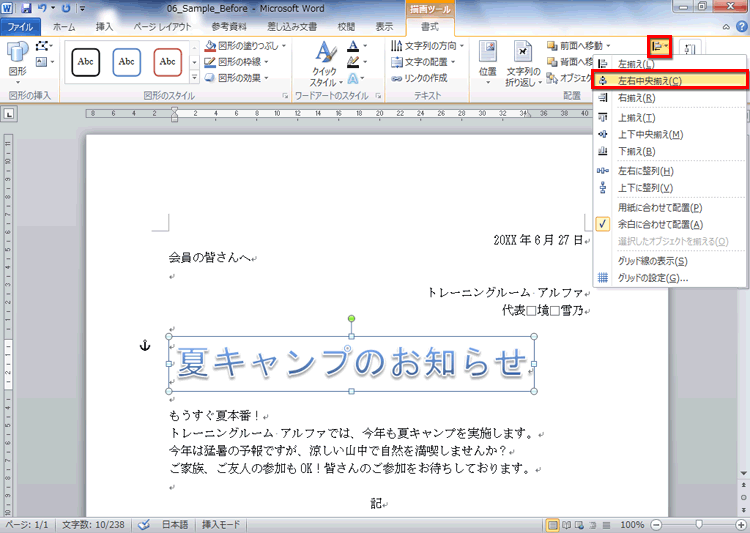Click the green rotation handle of WordArt
Screen dimensions: 750x533
click(352, 319)
